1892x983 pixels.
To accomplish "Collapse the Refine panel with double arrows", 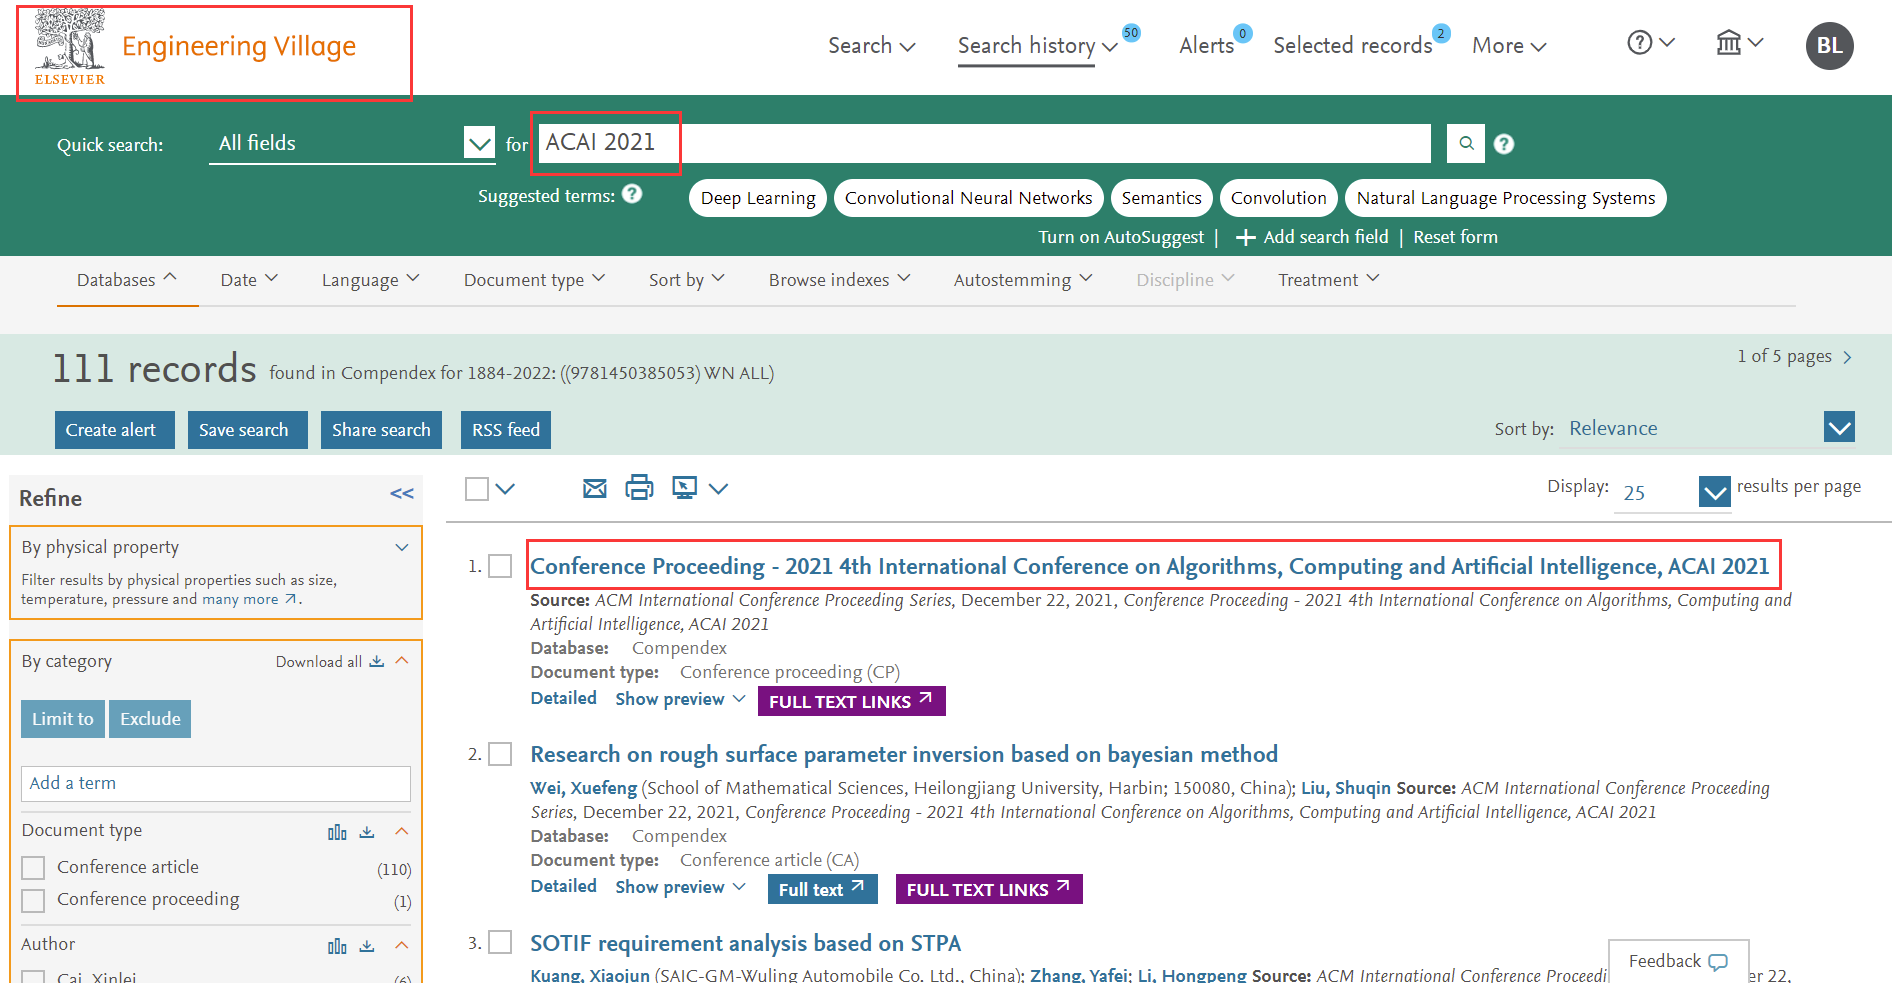I will 402,494.
